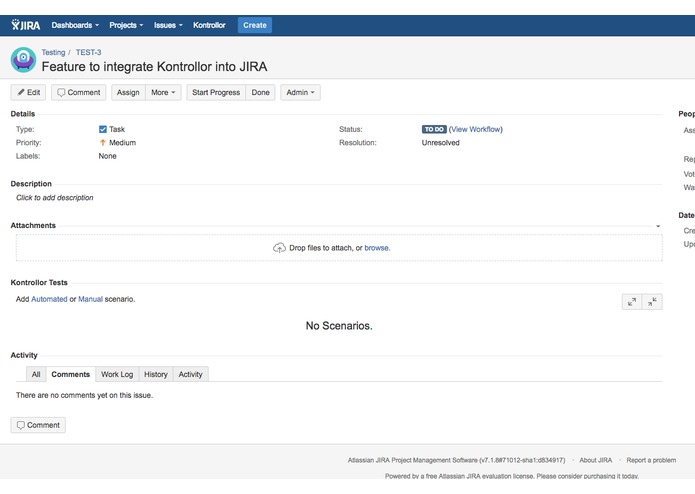The image size is (695, 494).
Task: Click the browse link for attachments
Action: click(x=376, y=248)
